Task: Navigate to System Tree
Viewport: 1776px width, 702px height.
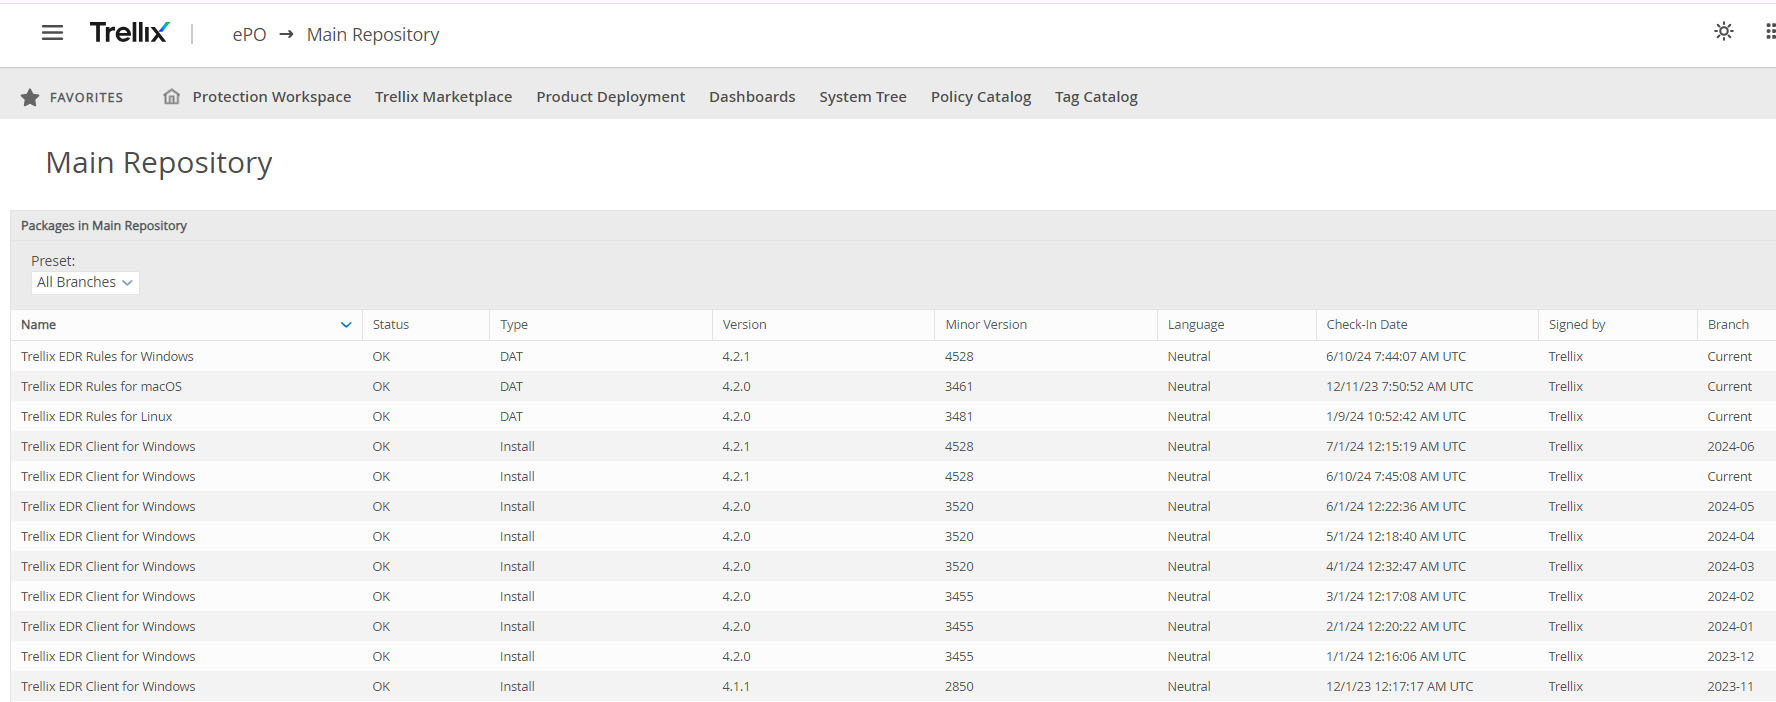Action: point(863,97)
